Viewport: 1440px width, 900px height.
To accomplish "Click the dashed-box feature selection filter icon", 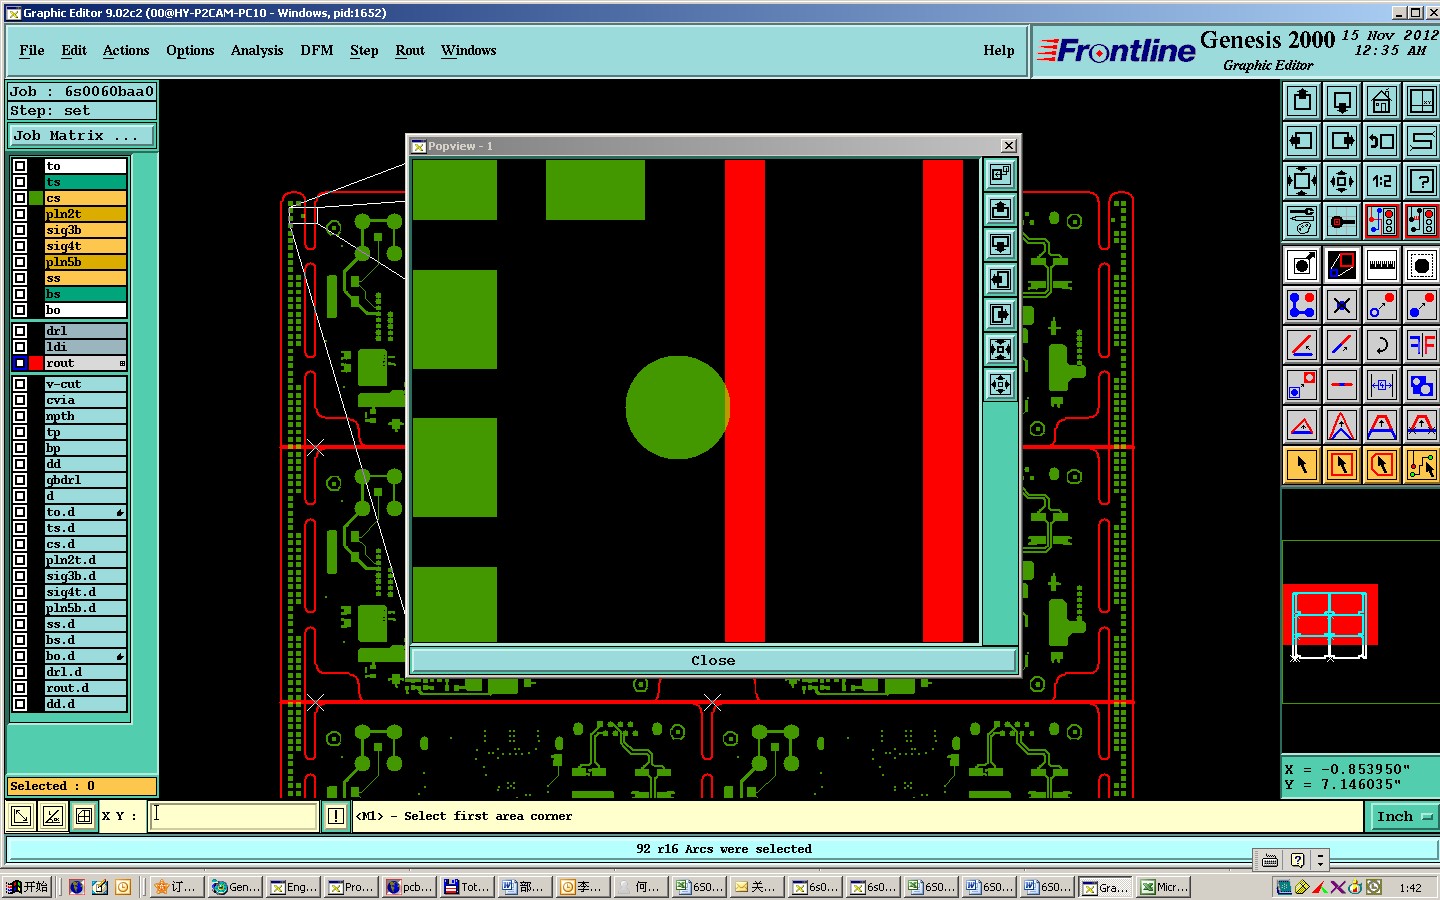I will click(1422, 265).
